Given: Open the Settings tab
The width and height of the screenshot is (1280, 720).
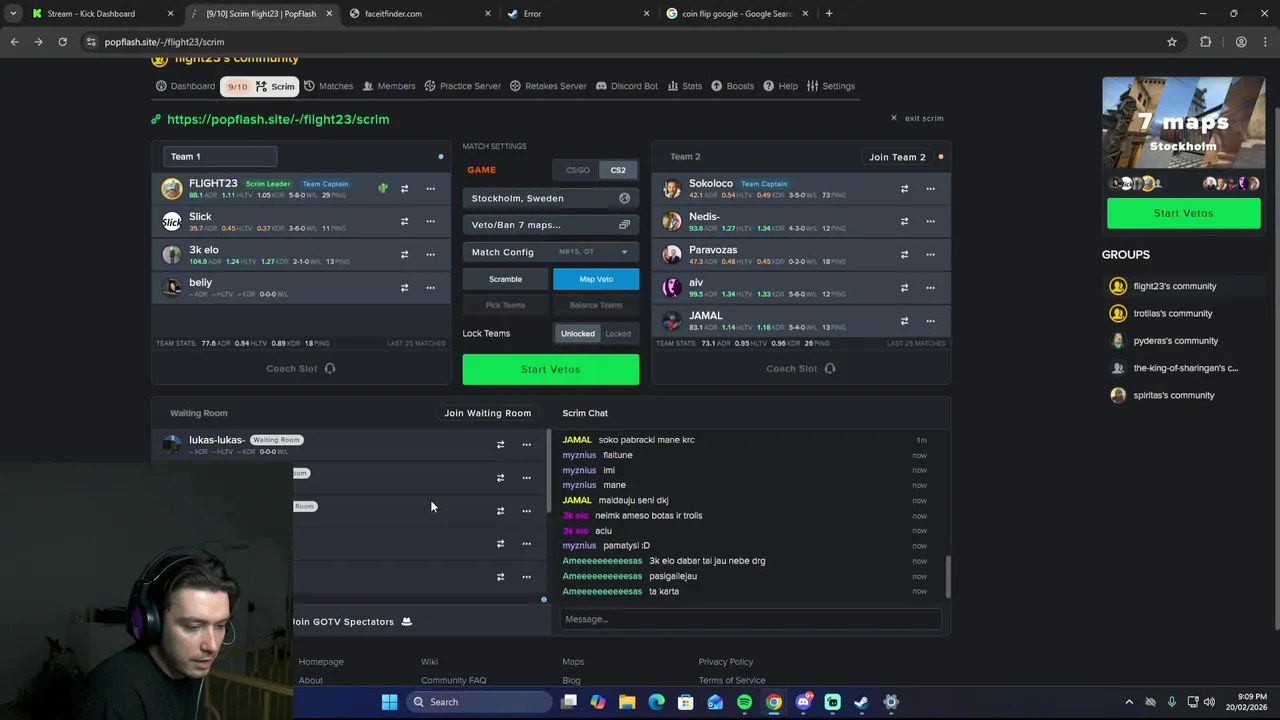Looking at the screenshot, I should (831, 86).
